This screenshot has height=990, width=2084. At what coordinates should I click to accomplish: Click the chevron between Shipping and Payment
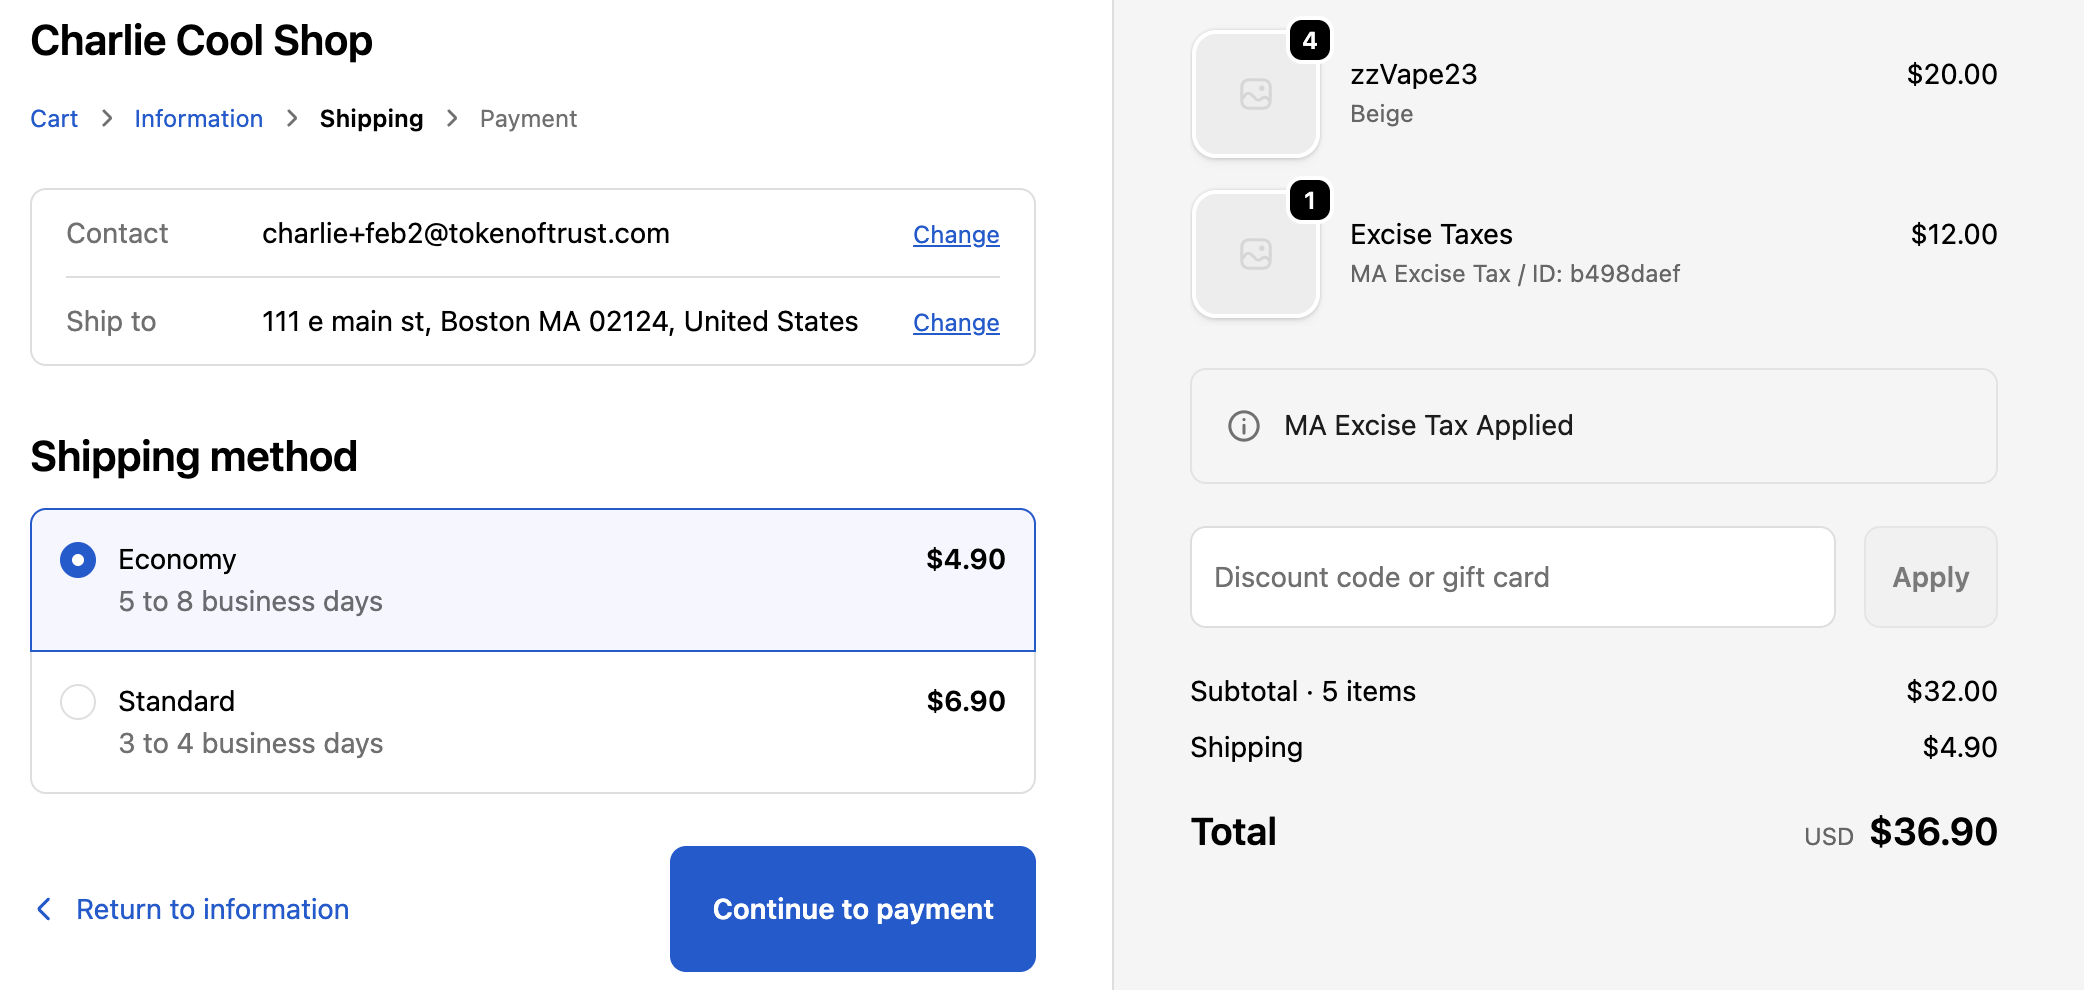(x=452, y=119)
